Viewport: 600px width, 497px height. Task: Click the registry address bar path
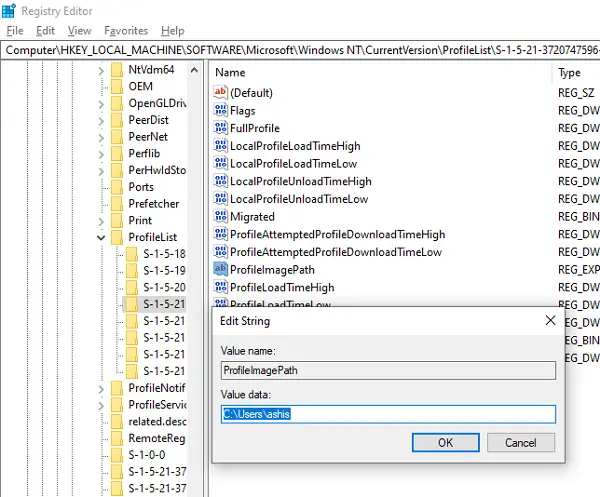(x=302, y=50)
